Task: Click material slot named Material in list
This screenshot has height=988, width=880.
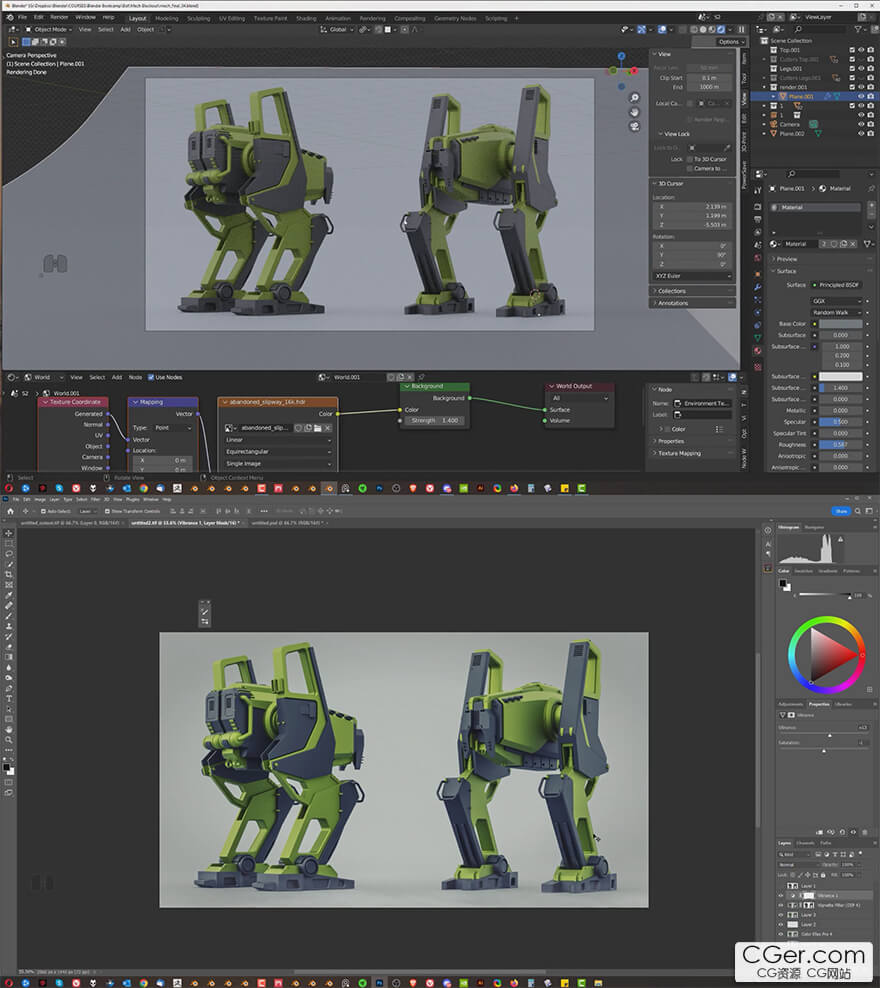Action: (816, 207)
